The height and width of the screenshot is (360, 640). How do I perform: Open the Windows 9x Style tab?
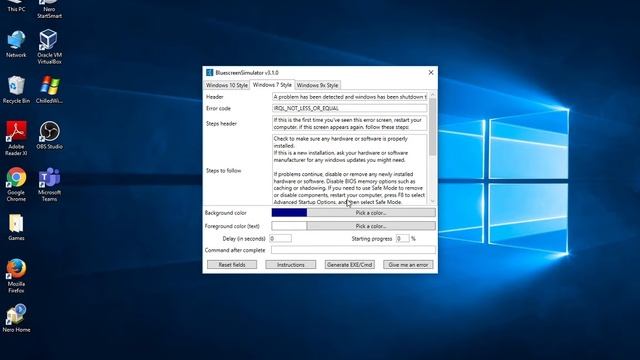point(317,85)
